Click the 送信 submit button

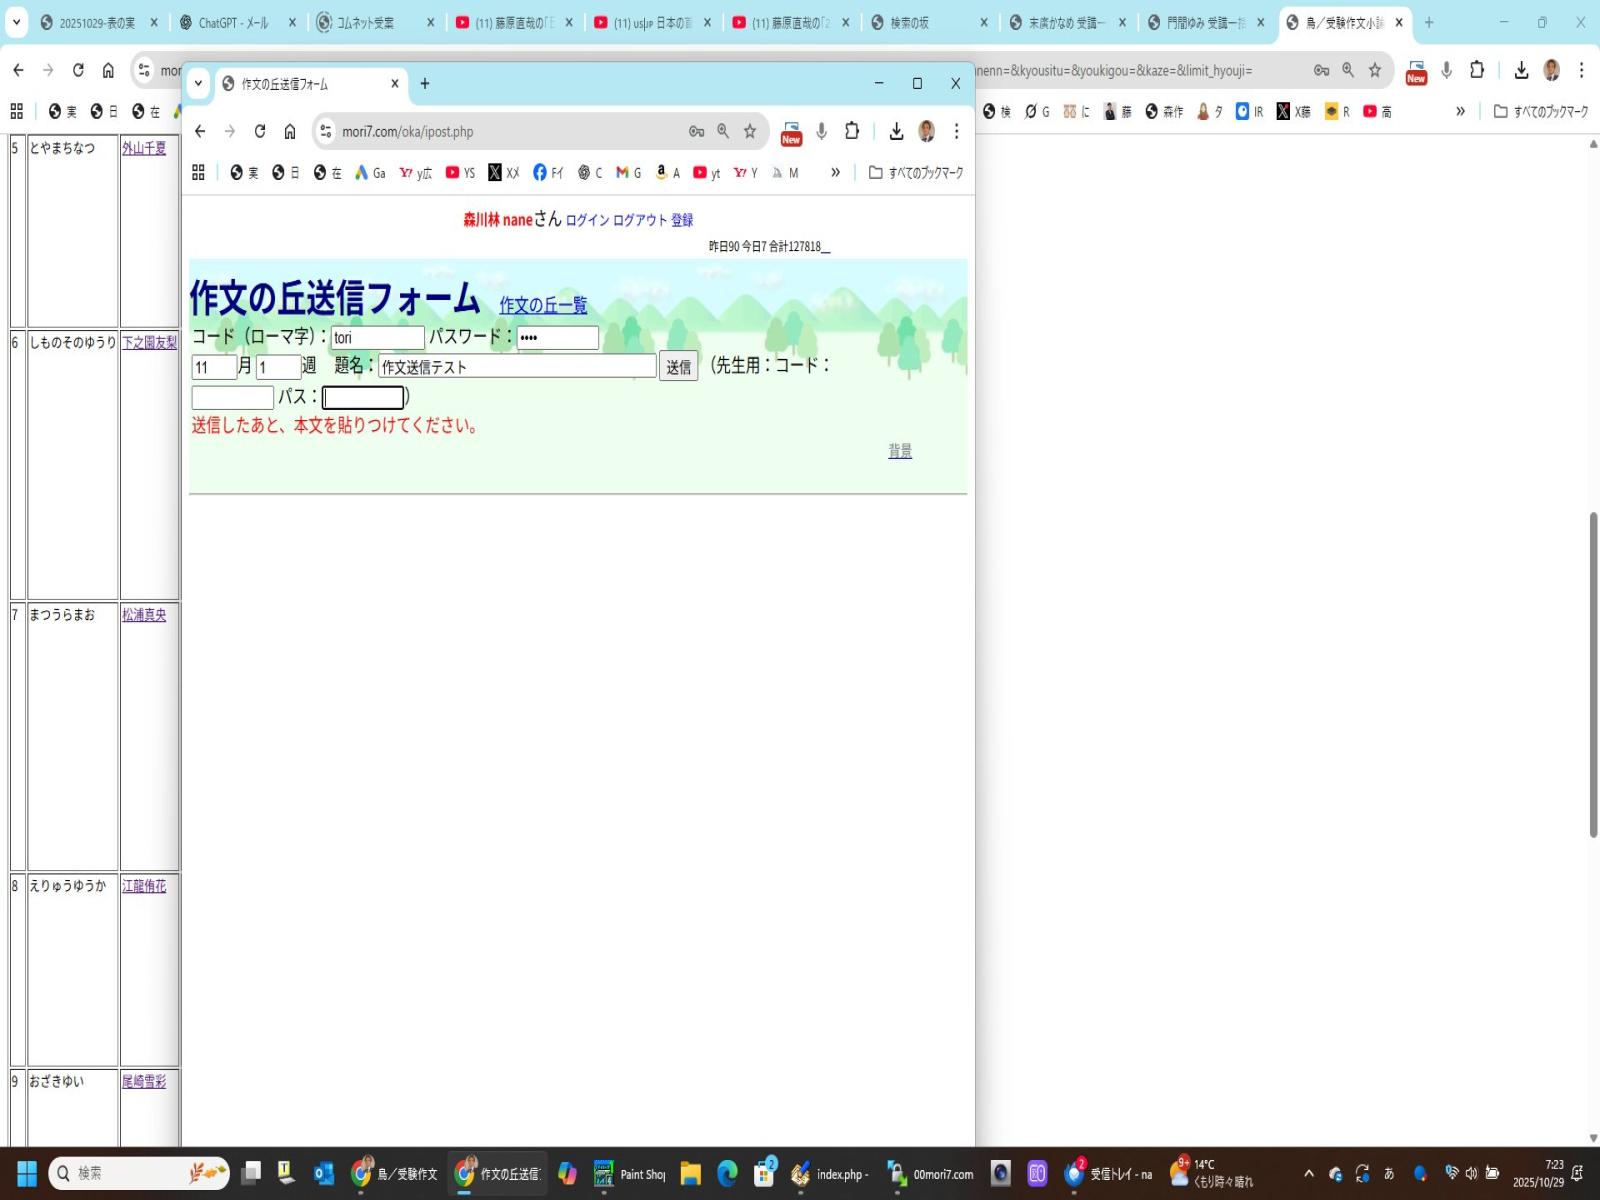678,367
